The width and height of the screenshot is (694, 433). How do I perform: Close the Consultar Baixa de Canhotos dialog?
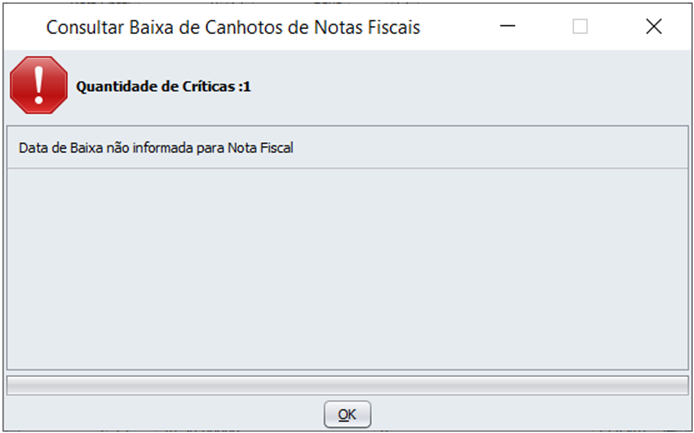[654, 27]
